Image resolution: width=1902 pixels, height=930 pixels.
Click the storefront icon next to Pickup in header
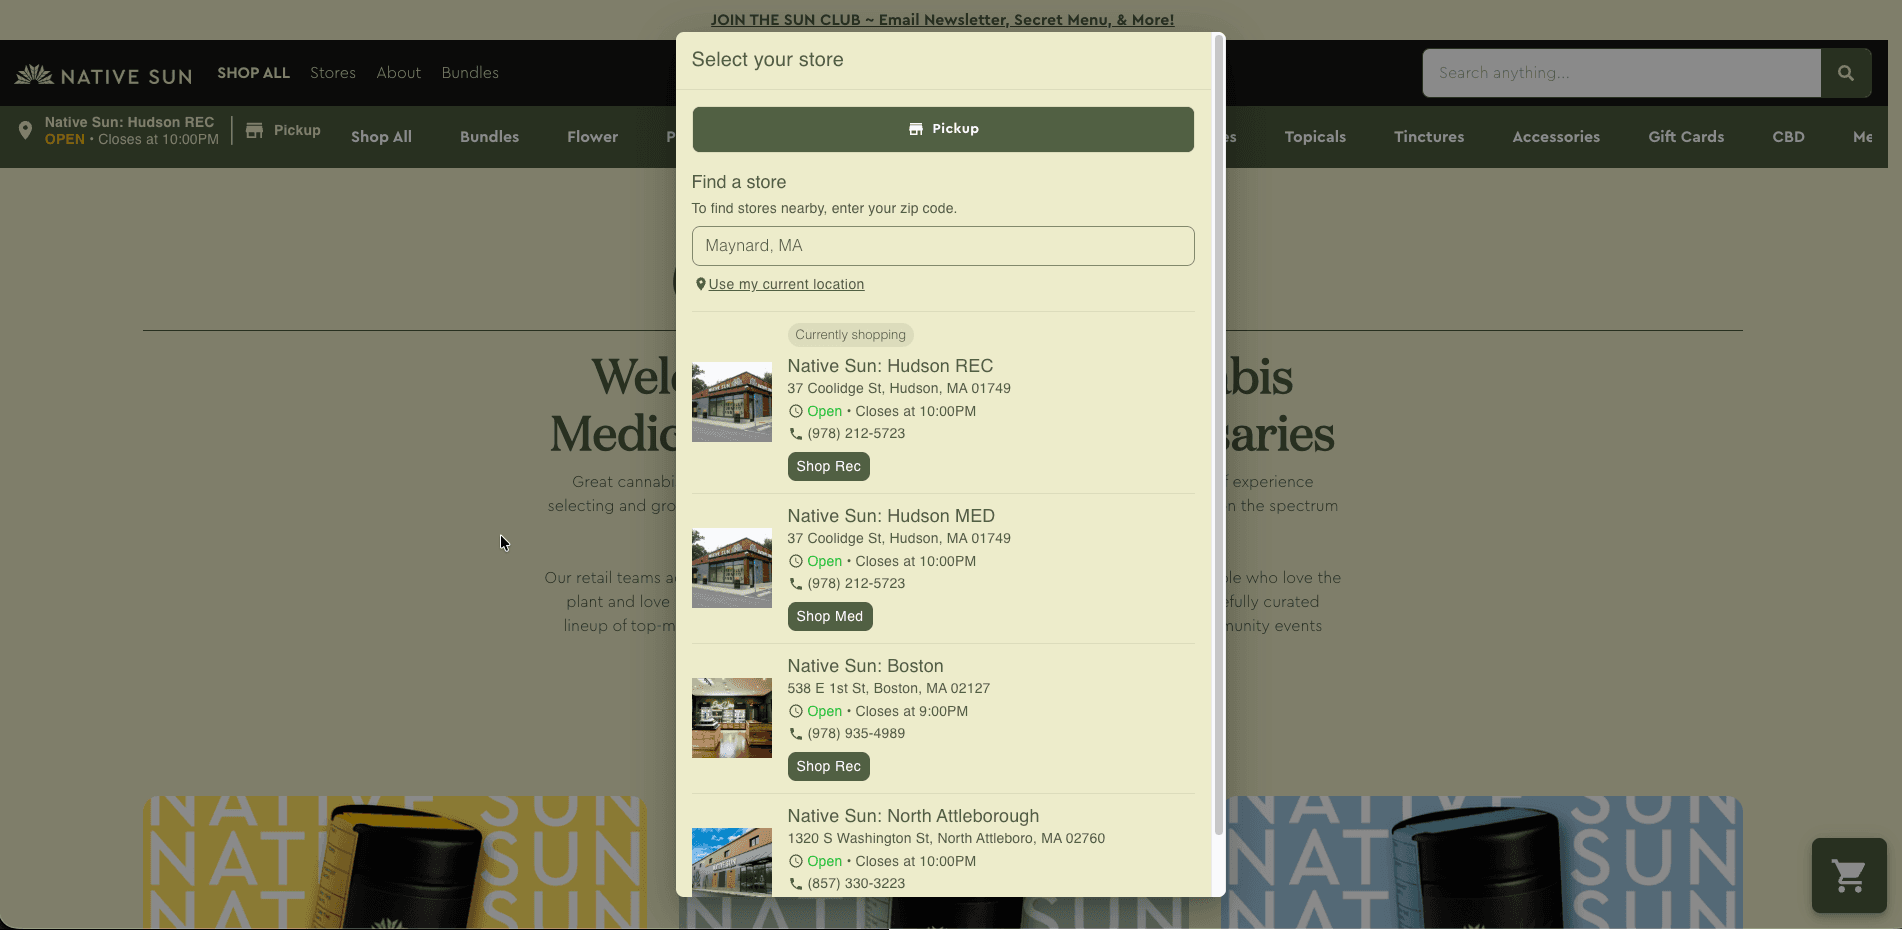coord(254,130)
